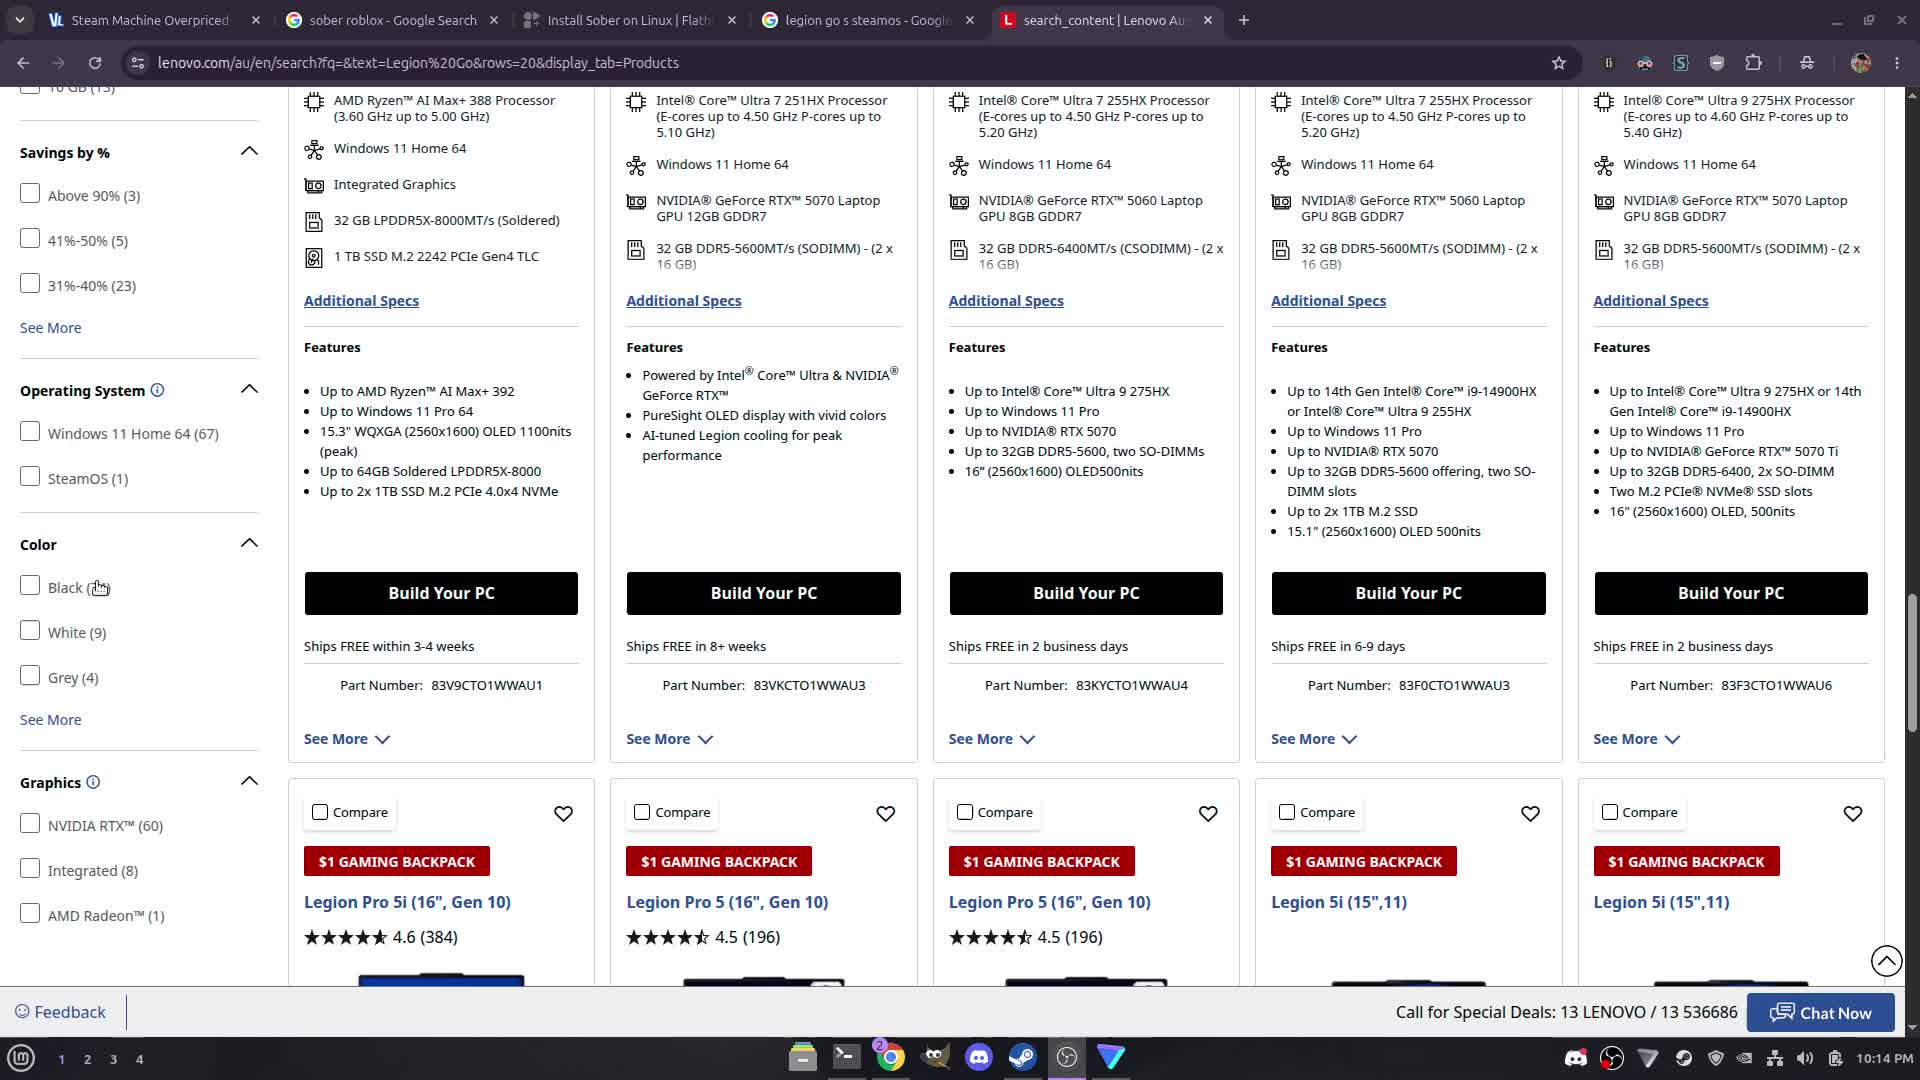Open Additional Specs for Ultra 7 251HX model

(x=684, y=301)
